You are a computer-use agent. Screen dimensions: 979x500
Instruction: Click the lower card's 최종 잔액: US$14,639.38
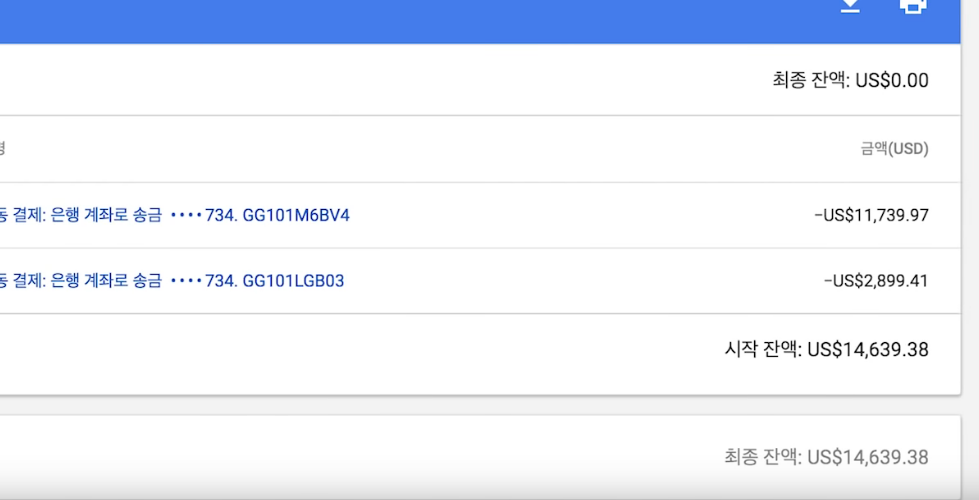tap(826, 457)
